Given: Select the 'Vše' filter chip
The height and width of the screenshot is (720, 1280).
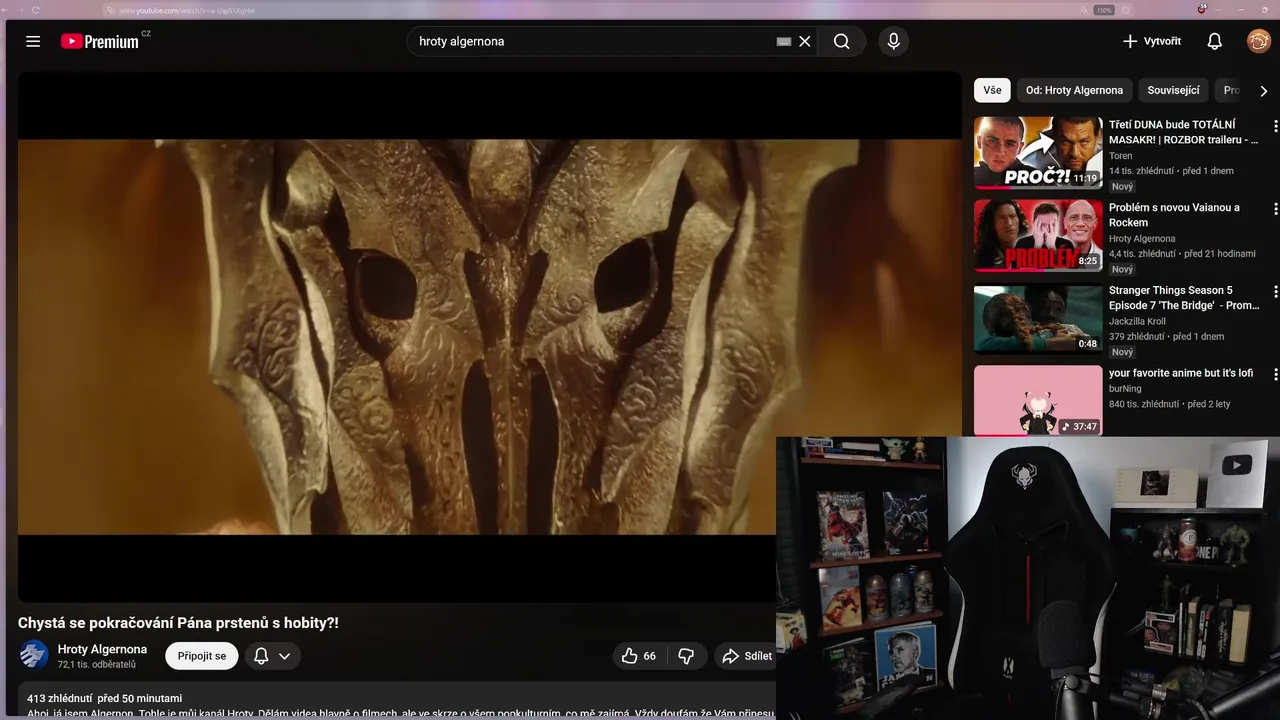Looking at the screenshot, I should [992, 90].
